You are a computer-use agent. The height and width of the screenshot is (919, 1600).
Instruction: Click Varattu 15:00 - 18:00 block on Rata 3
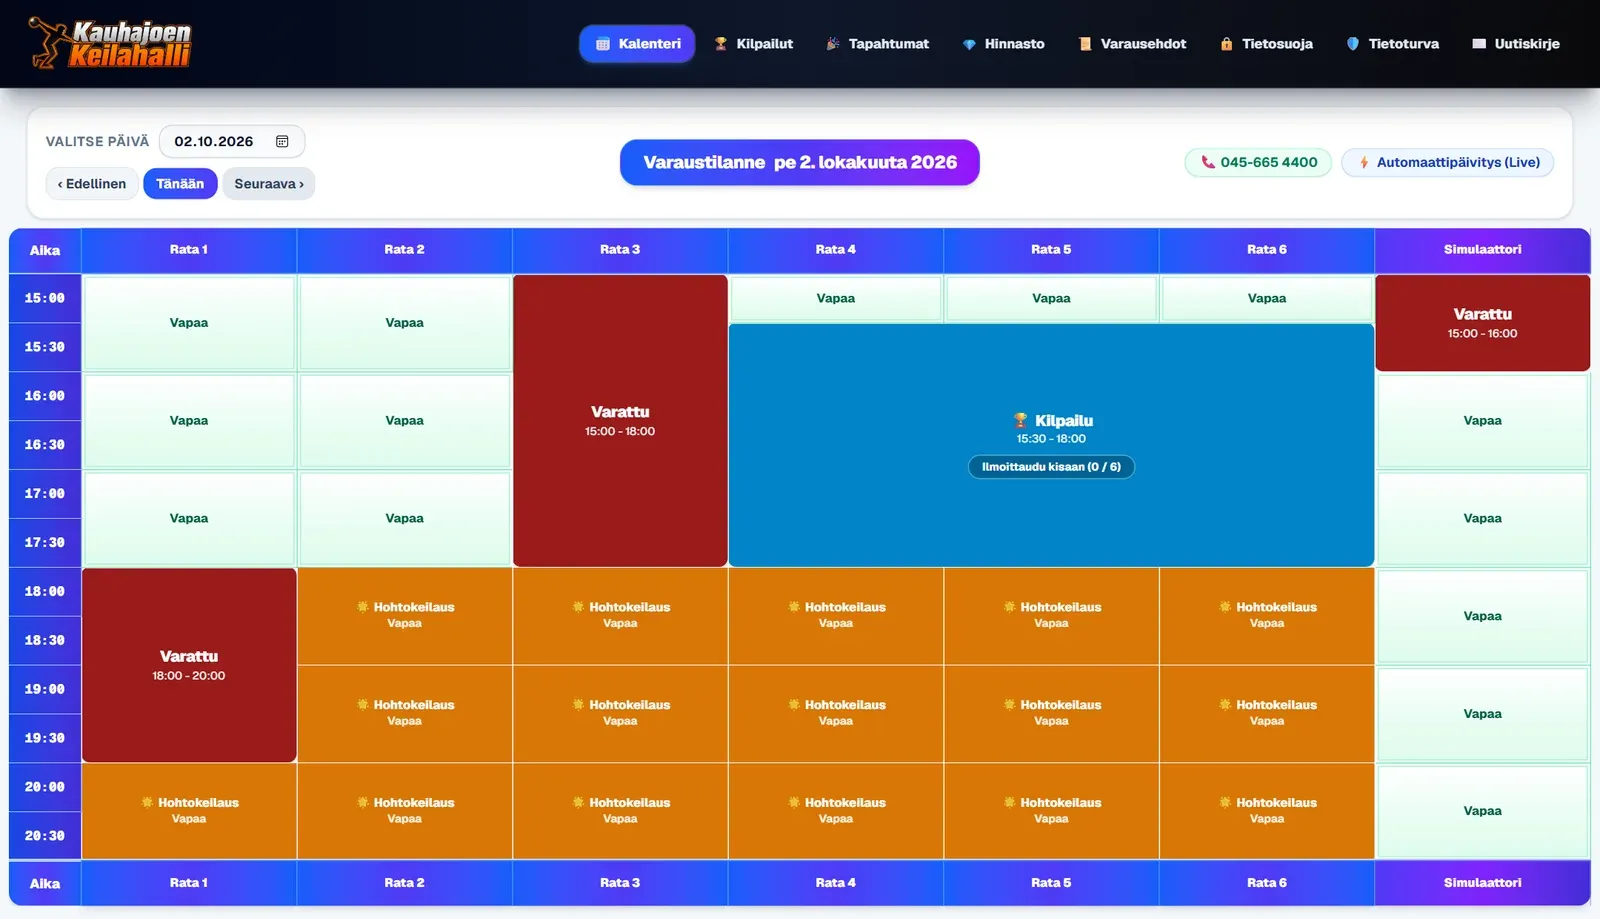(620, 421)
